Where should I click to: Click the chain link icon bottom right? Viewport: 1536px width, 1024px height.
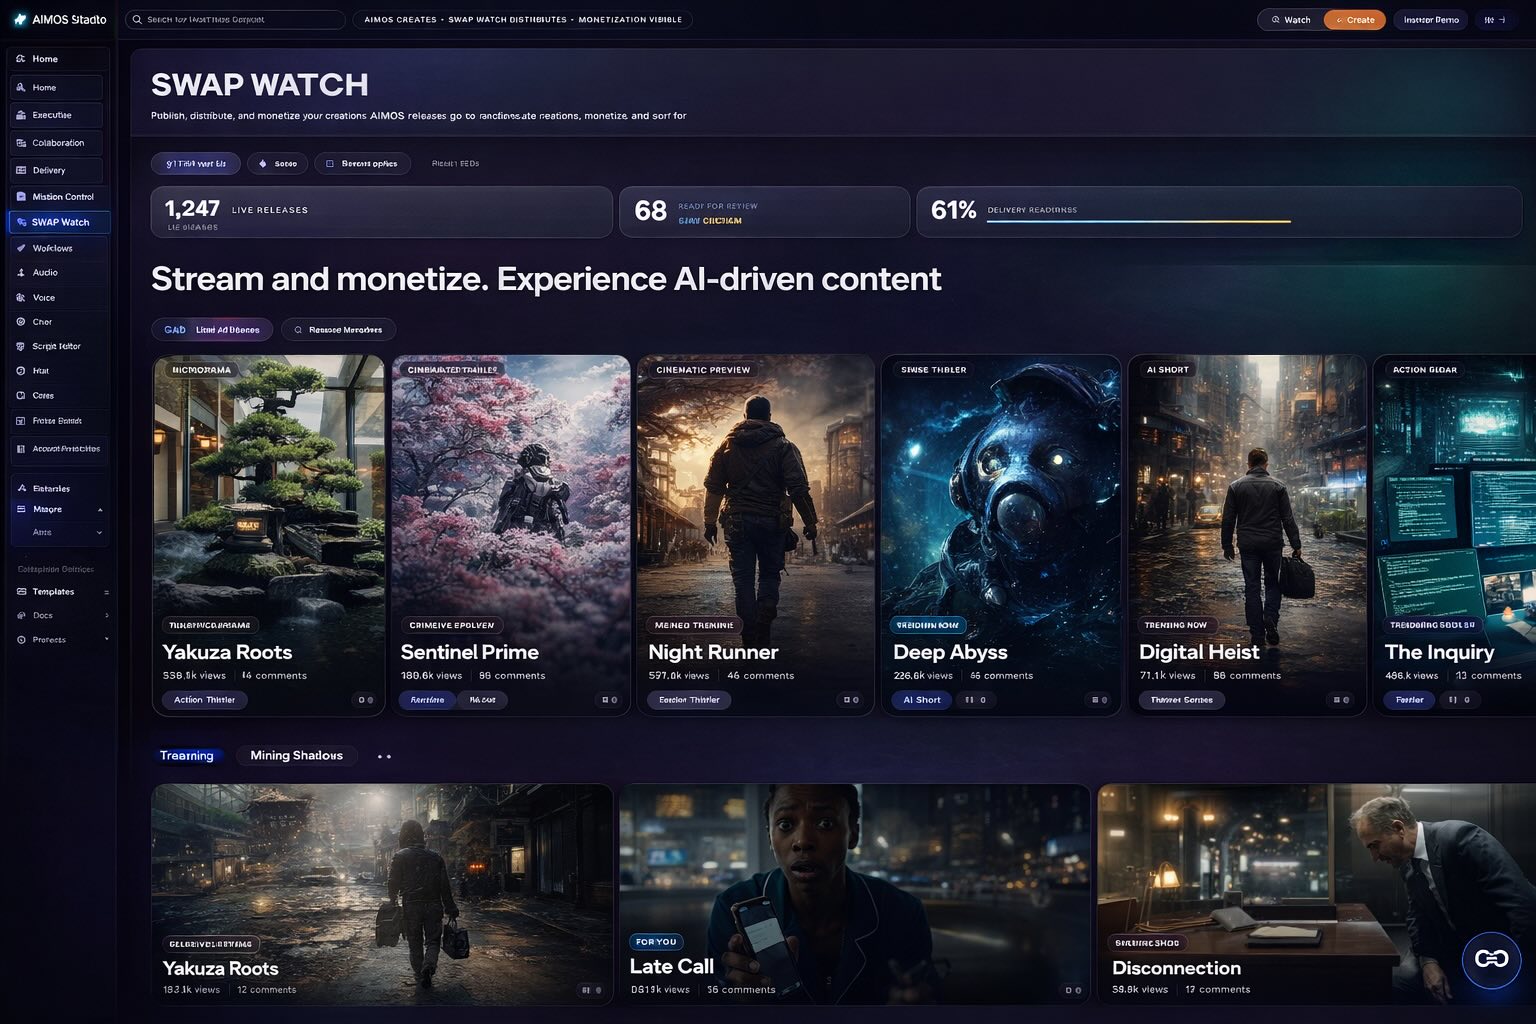[1491, 959]
